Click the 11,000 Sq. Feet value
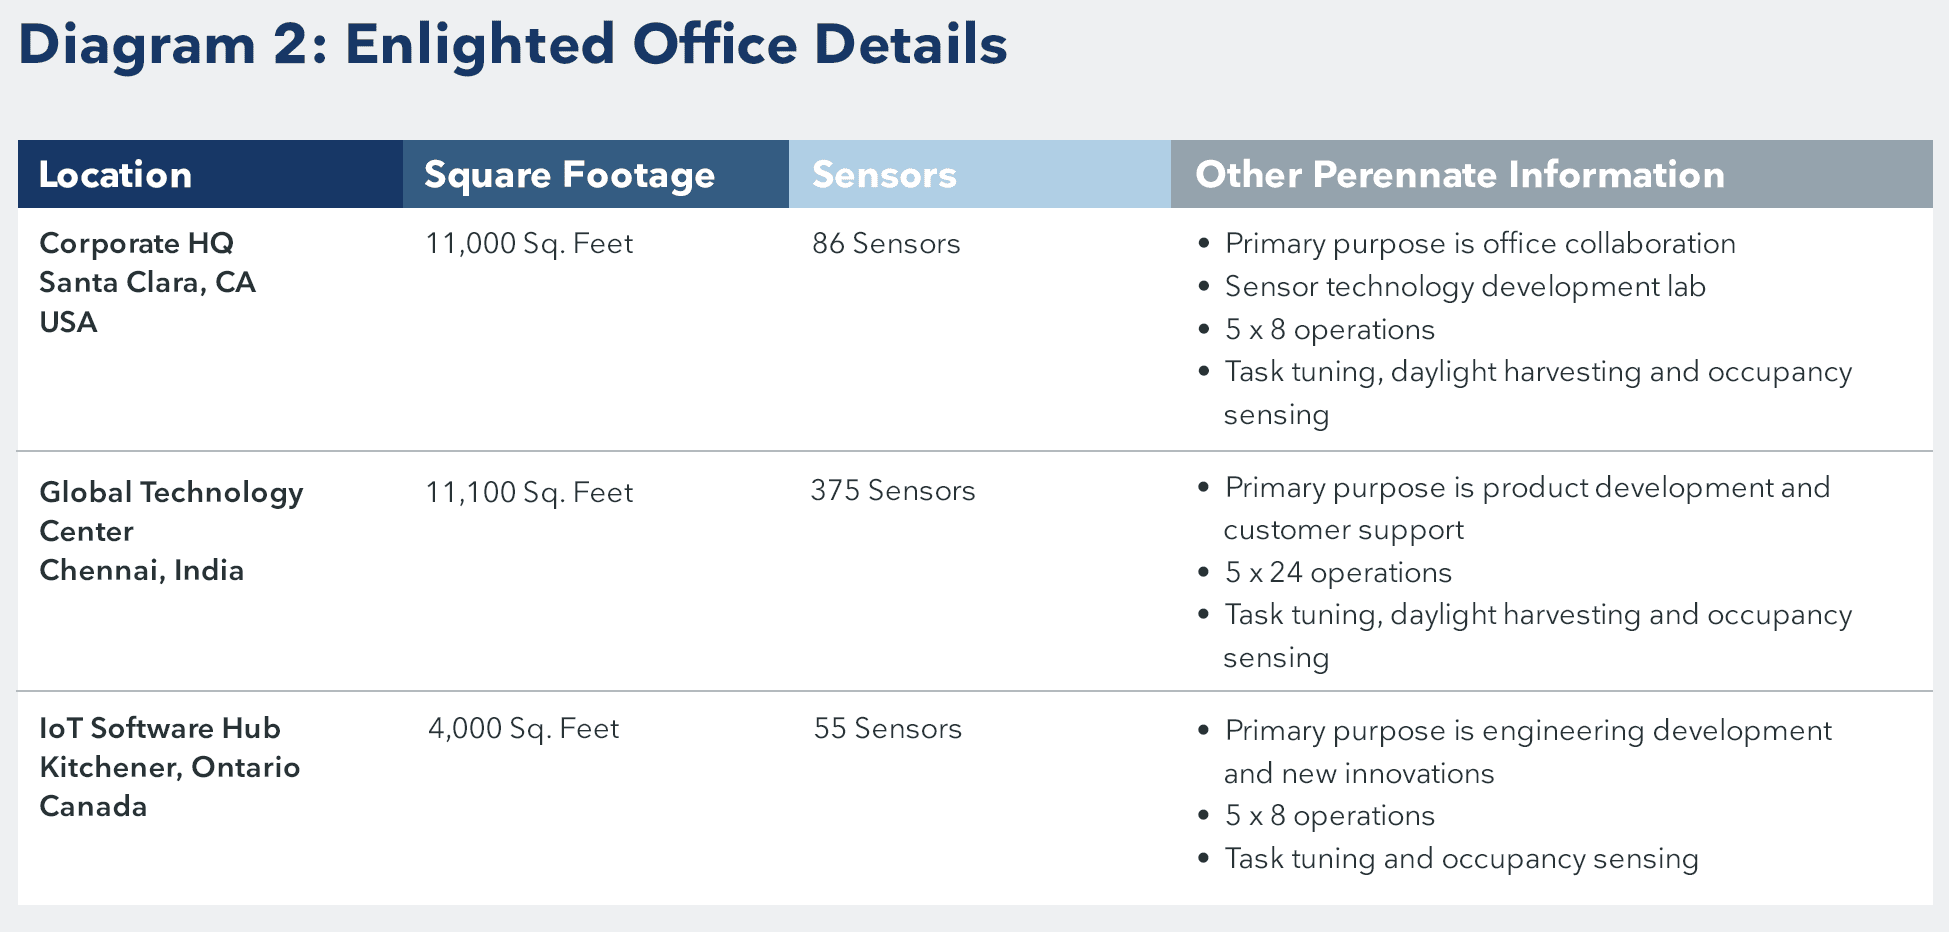Image resolution: width=1949 pixels, height=932 pixels. 529,244
